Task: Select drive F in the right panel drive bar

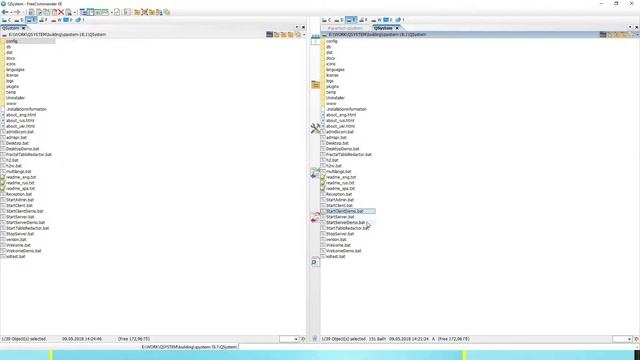Action: tap(363, 20)
